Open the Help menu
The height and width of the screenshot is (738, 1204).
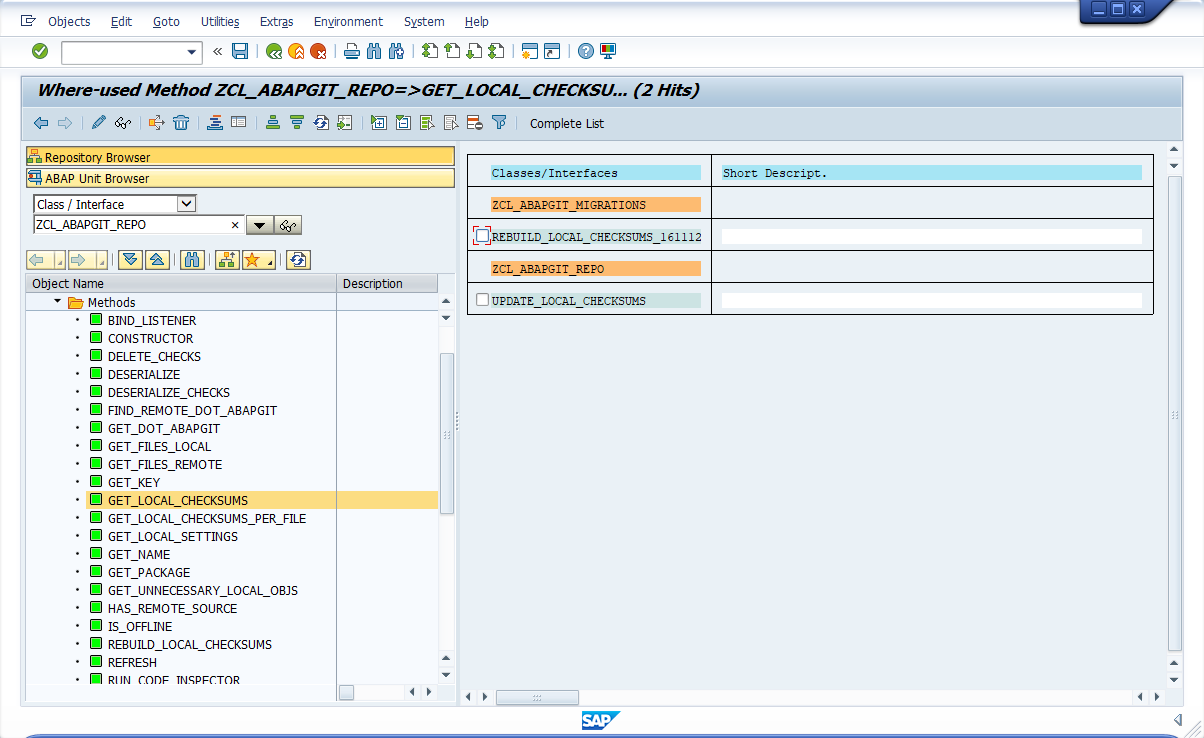[477, 21]
